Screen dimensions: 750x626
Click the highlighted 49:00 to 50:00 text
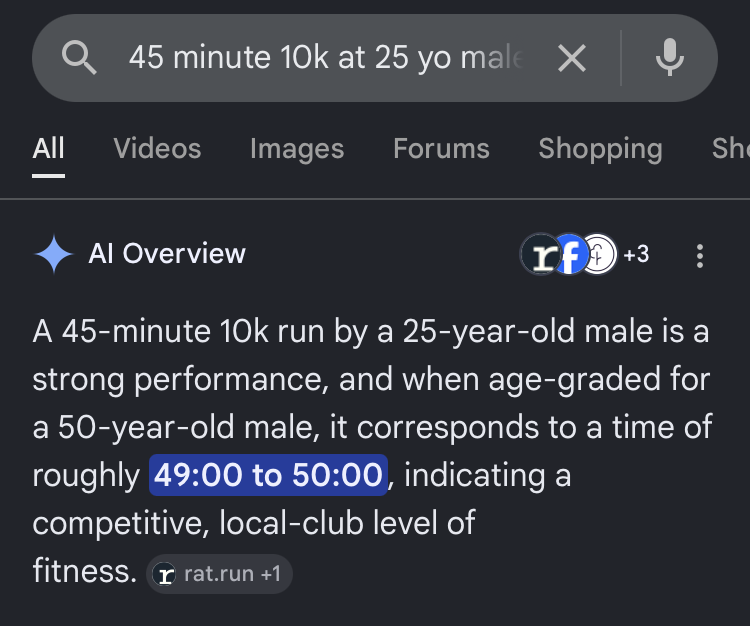point(268,475)
